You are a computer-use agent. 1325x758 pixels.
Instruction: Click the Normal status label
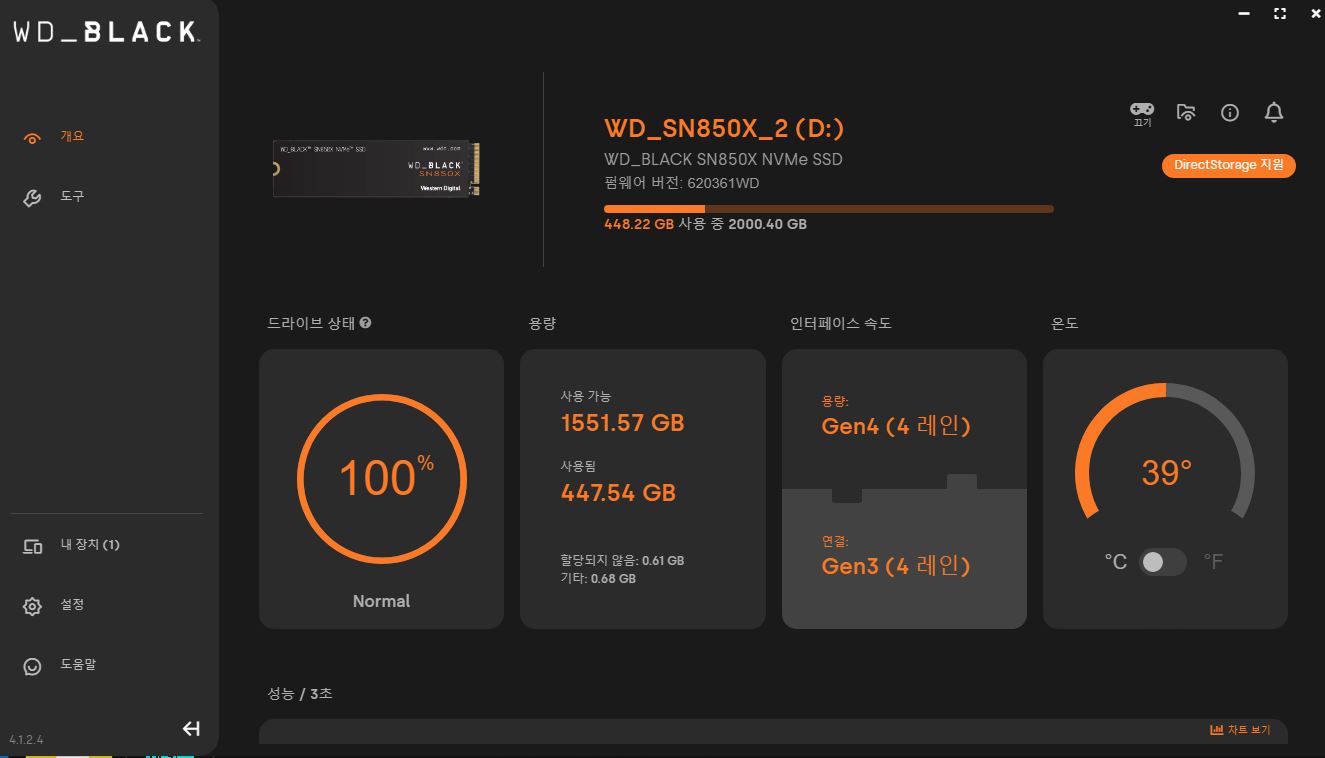(x=381, y=601)
